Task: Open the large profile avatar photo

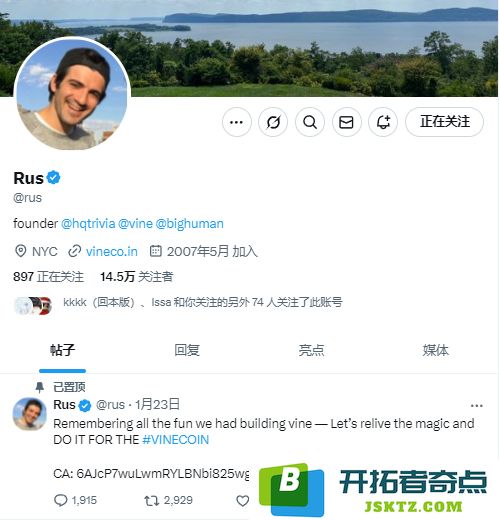Action: 72,94
